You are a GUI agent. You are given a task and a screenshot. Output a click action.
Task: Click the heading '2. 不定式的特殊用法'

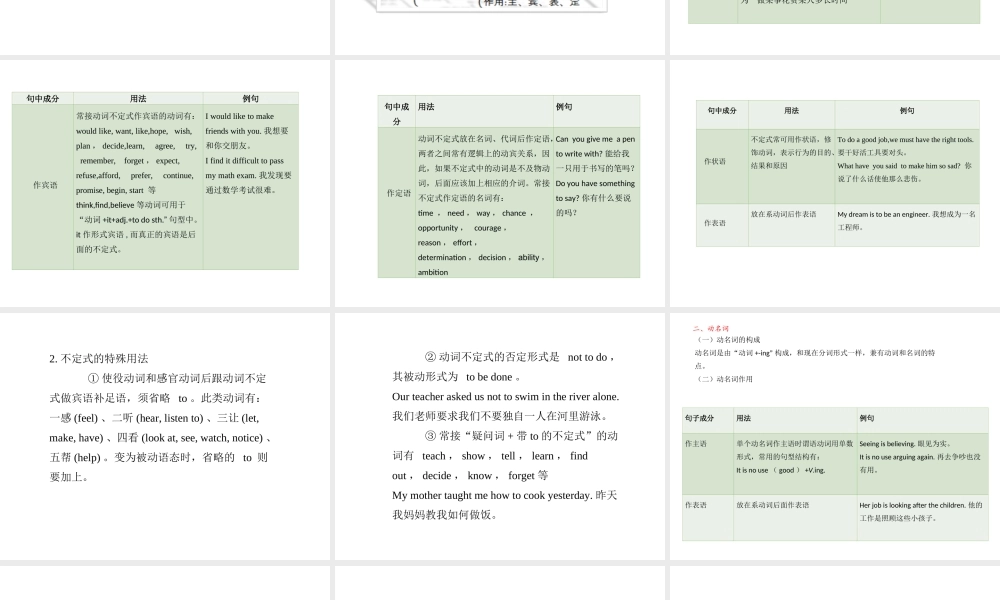[x=99, y=358]
